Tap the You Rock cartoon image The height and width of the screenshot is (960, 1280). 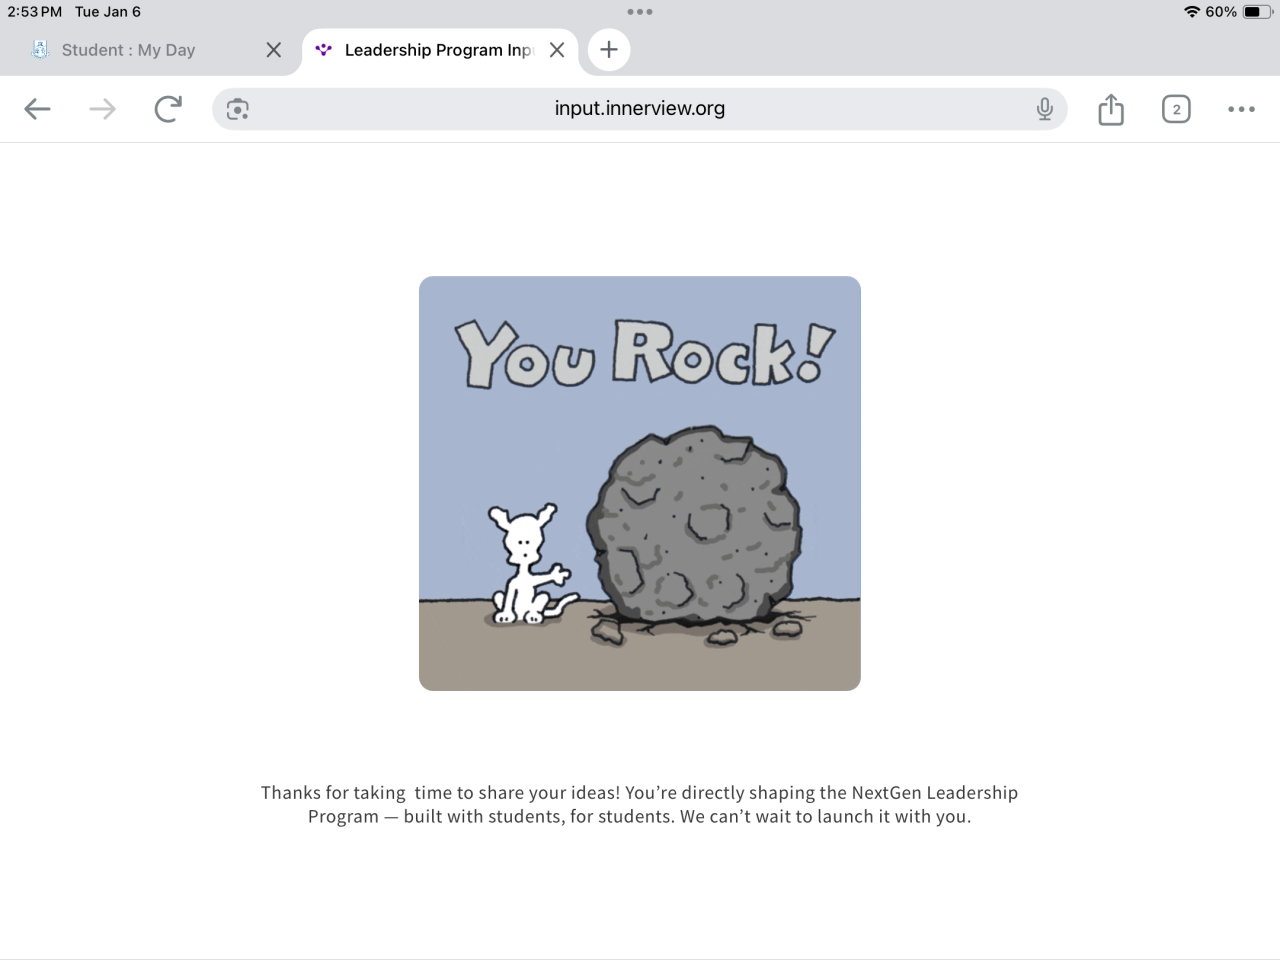pyautogui.click(x=640, y=483)
